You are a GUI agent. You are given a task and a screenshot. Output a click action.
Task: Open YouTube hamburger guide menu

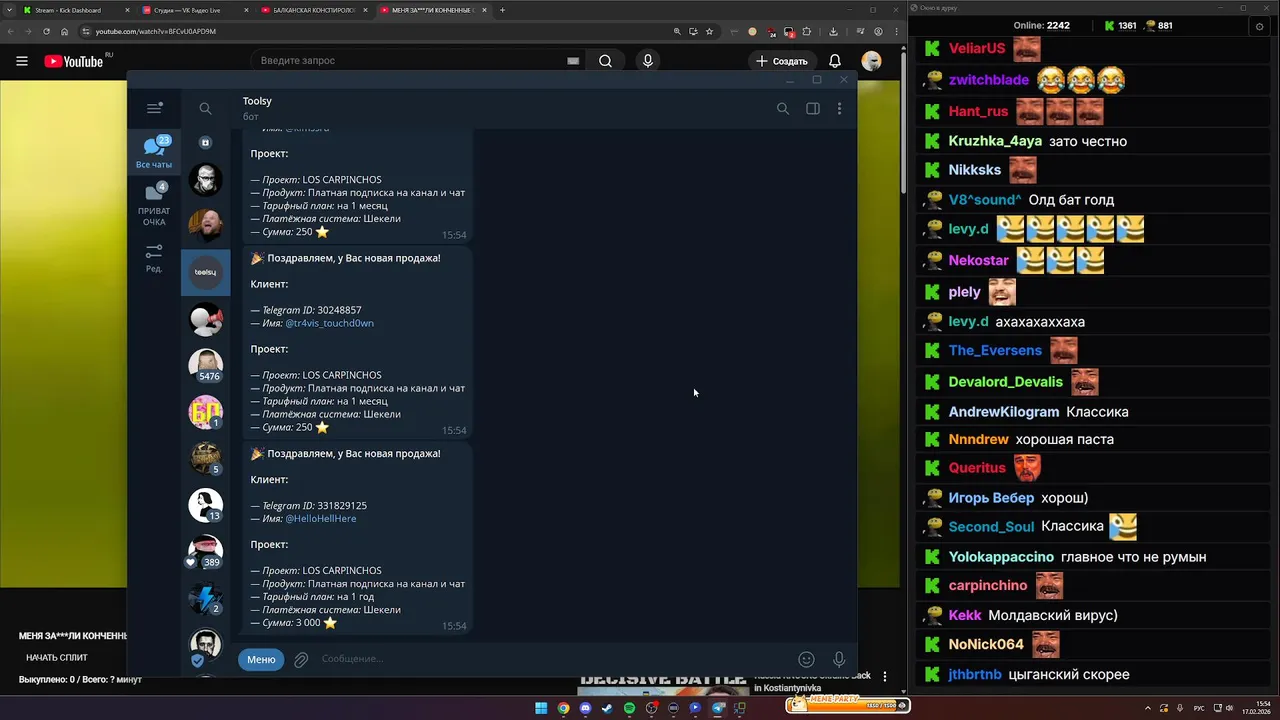pyautogui.click(x=22, y=61)
